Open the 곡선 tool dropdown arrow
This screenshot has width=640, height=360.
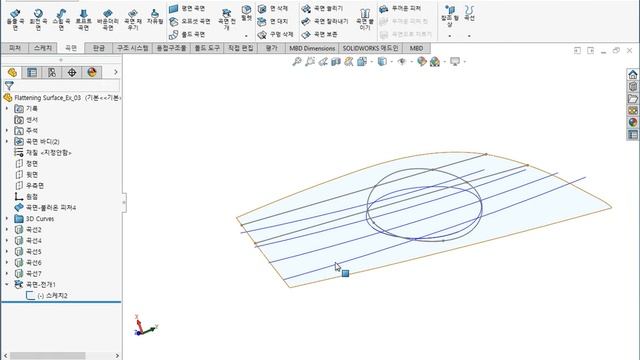tap(469, 36)
